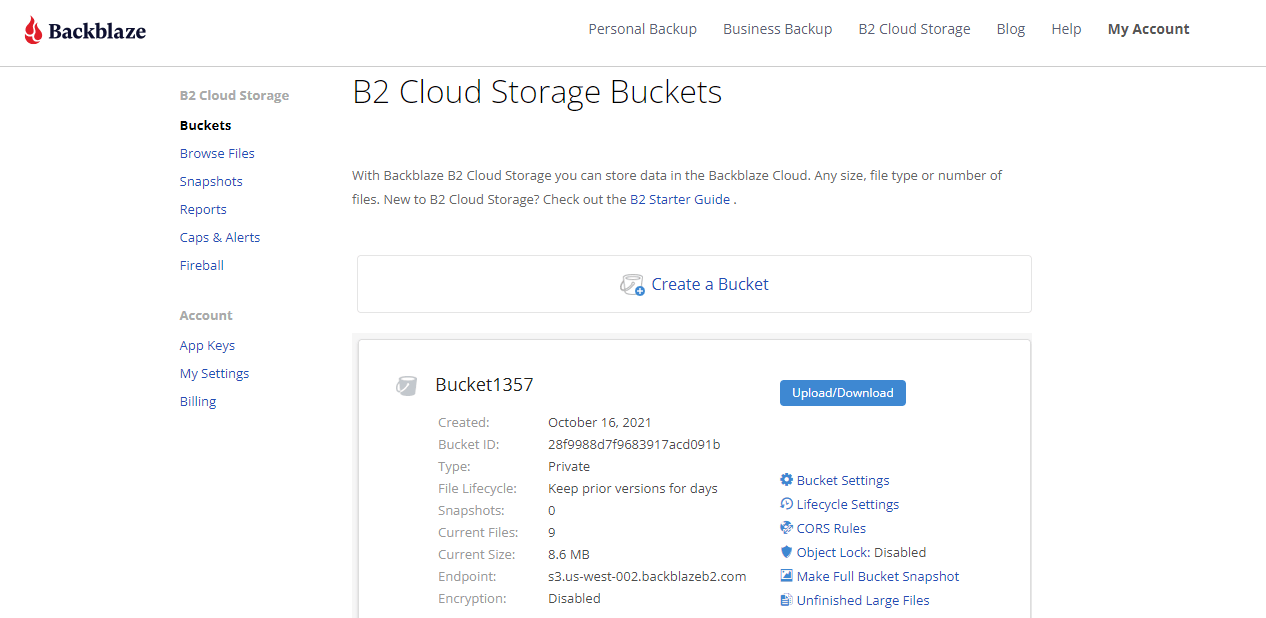The height and width of the screenshot is (618, 1266).
Task: Open the Personal Backup menu item
Action: 642,29
